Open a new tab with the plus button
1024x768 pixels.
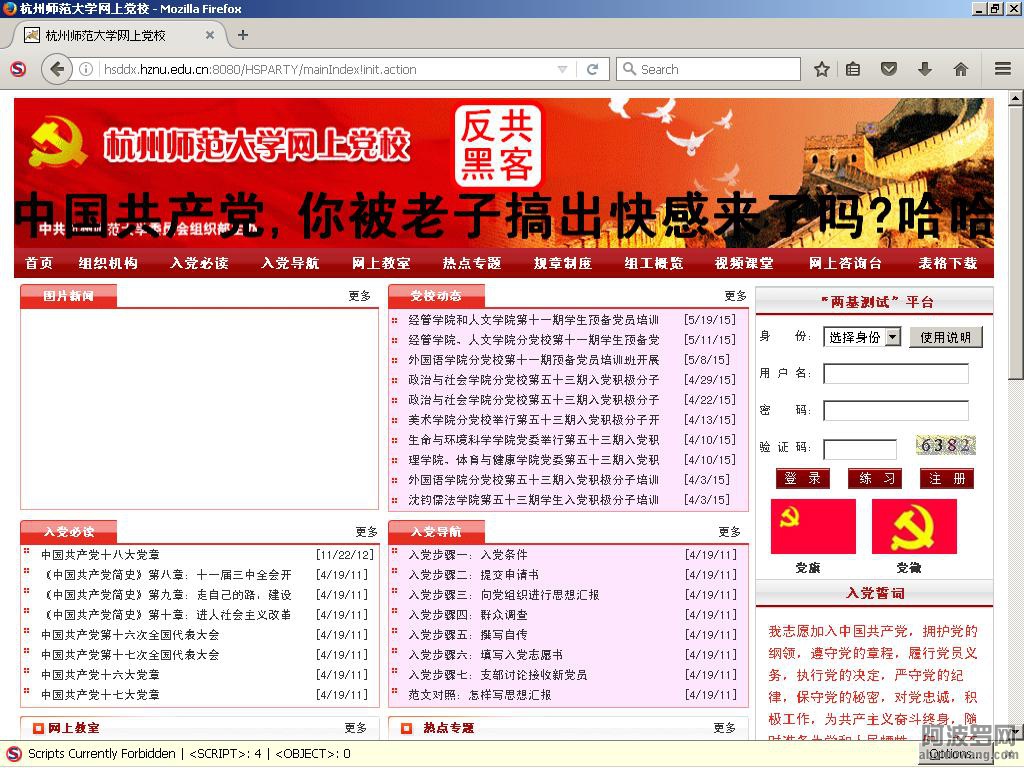click(242, 35)
